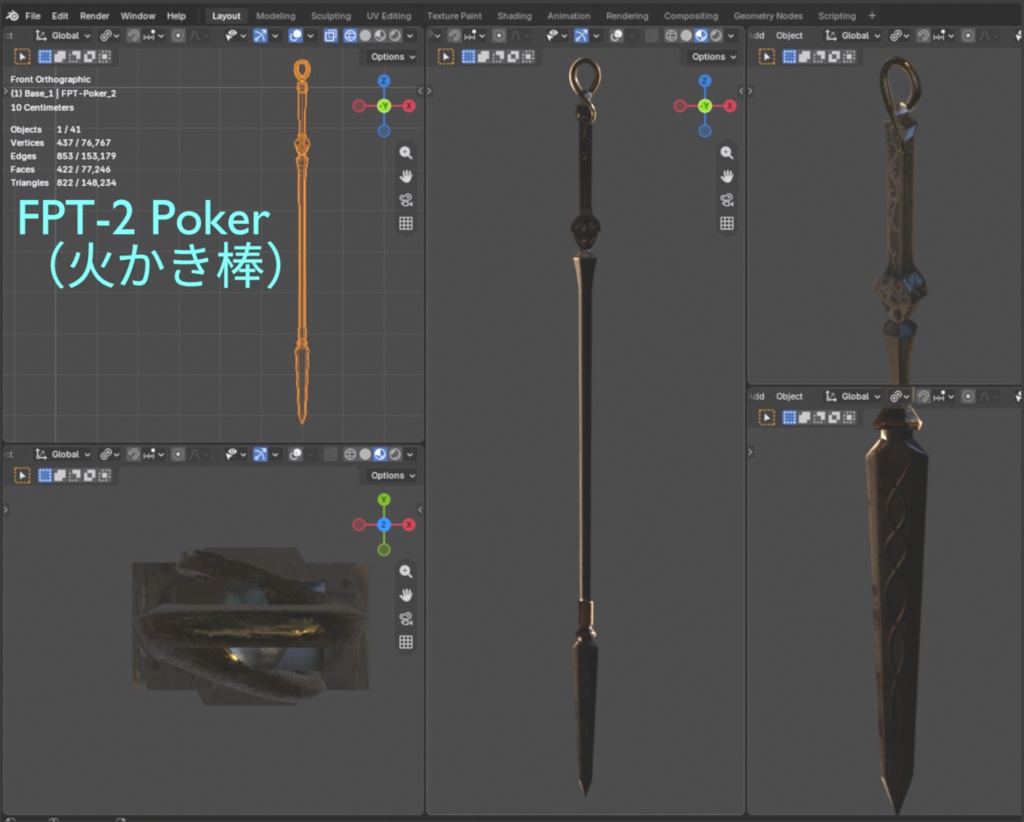Switch to the Sculpting workspace tab
The width and height of the screenshot is (1024, 822).
(330, 16)
